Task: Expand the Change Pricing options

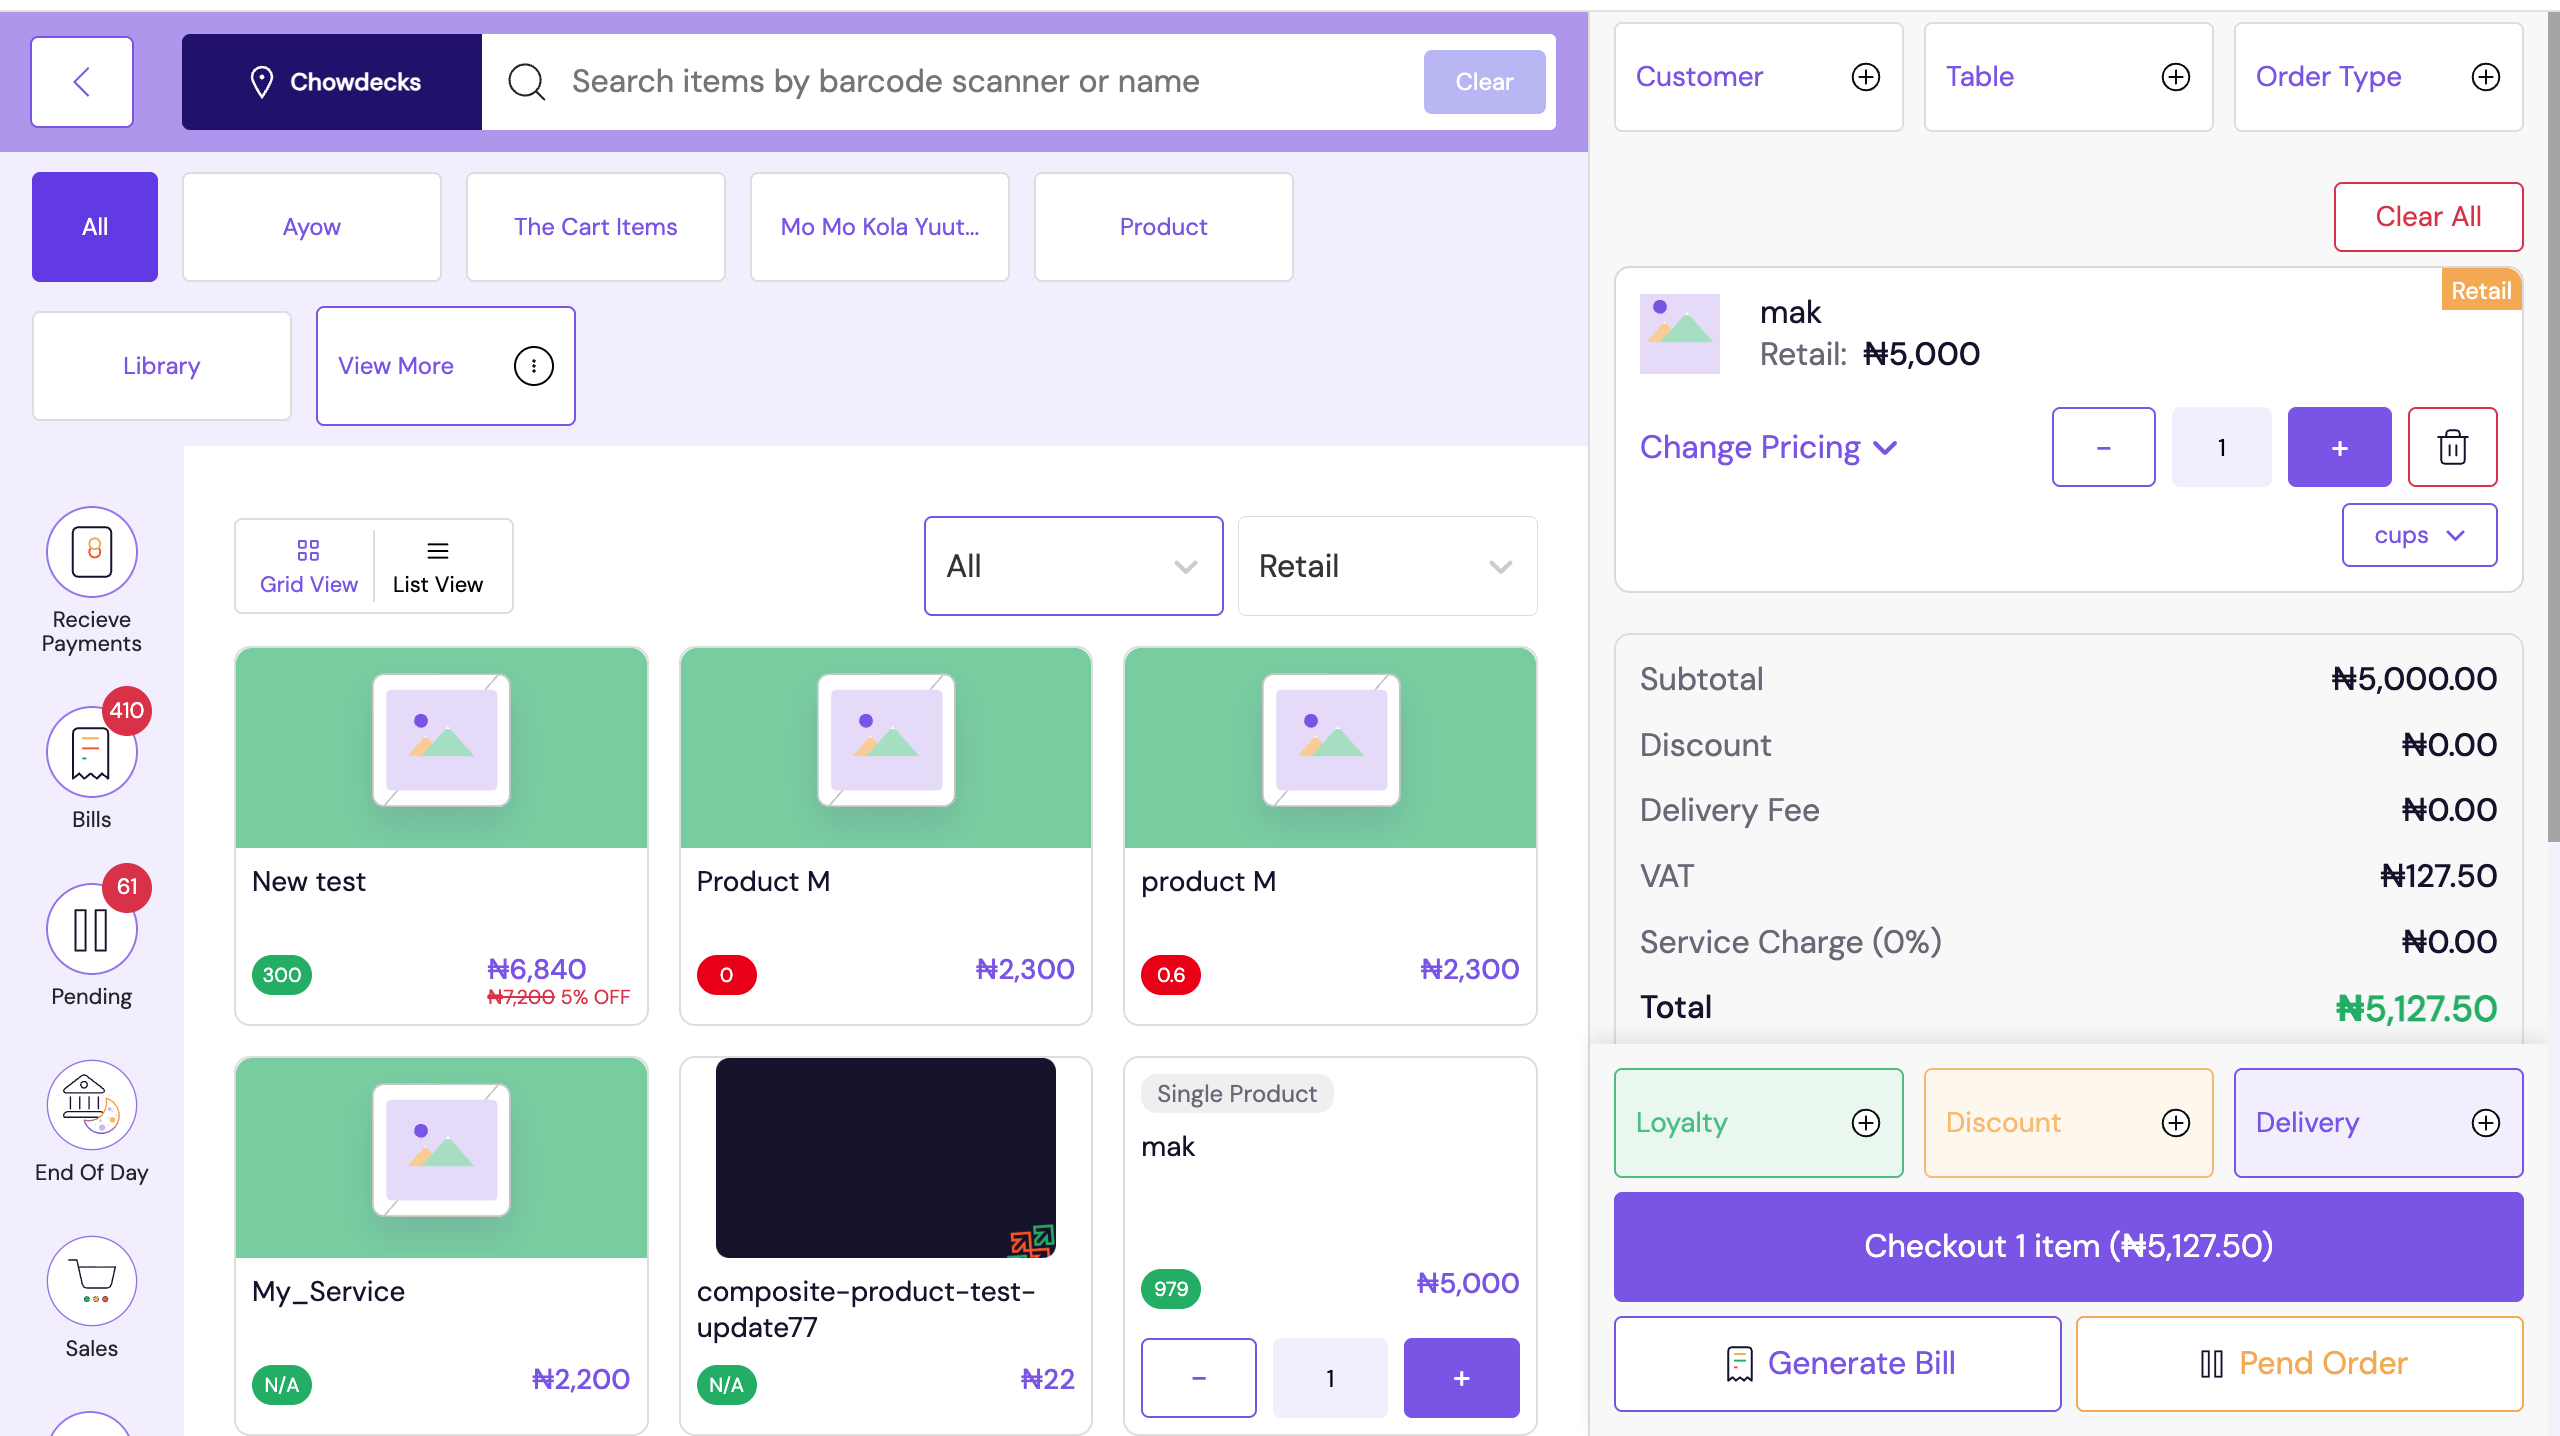Action: pos(1767,447)
